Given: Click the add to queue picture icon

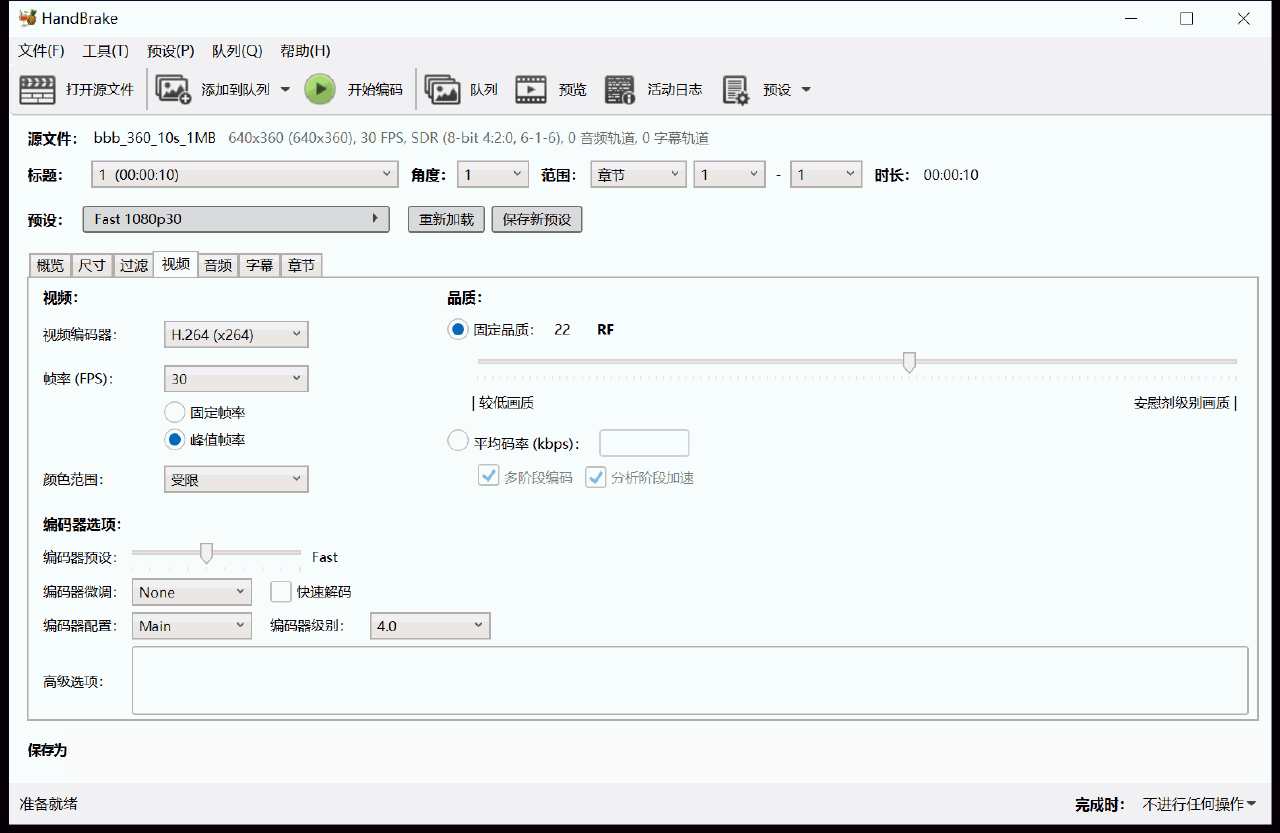Looking at the screenshot, I should point(173,90).
